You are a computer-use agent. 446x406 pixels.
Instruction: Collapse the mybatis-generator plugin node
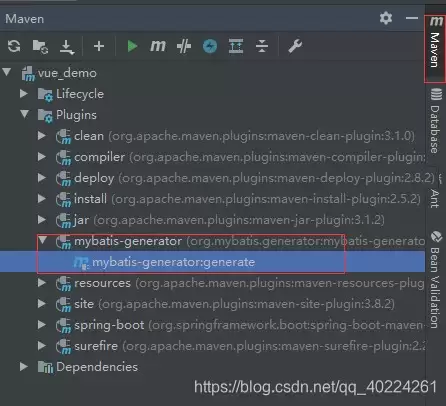(42, 240)
